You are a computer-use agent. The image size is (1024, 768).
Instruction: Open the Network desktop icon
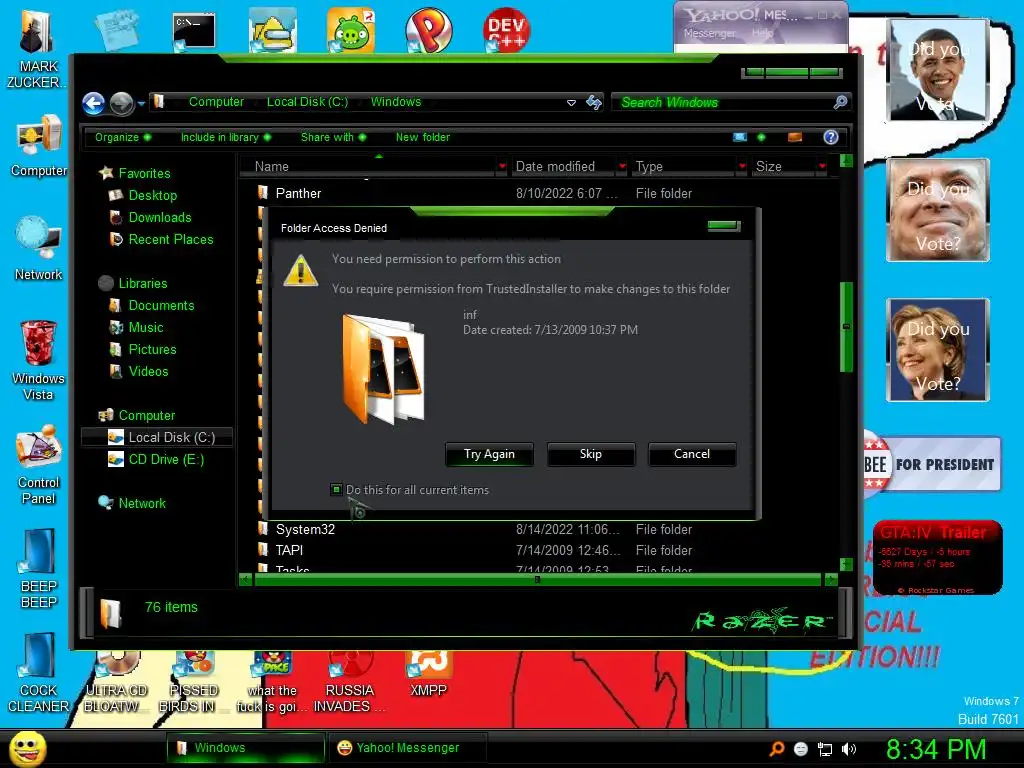click(x=39, y=249)
